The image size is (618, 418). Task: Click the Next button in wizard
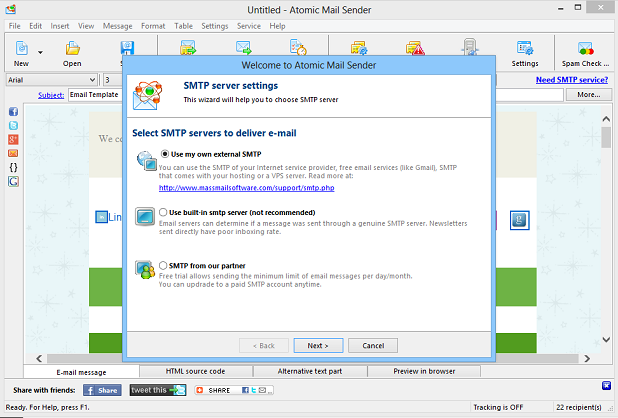318,346
